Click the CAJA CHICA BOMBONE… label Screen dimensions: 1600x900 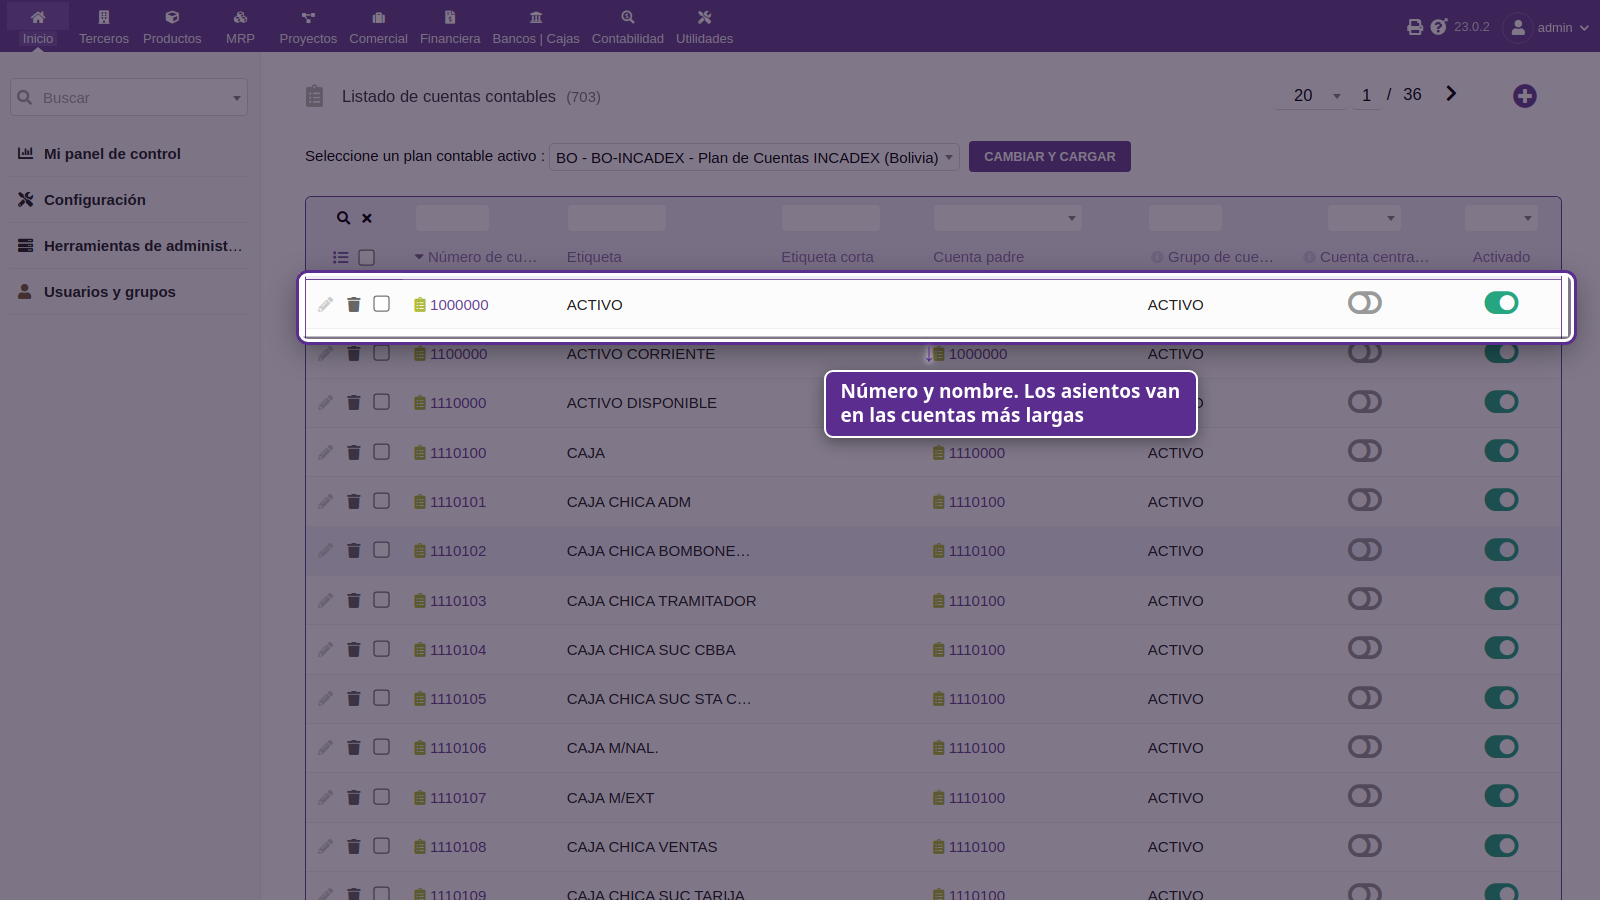point(658,551)
